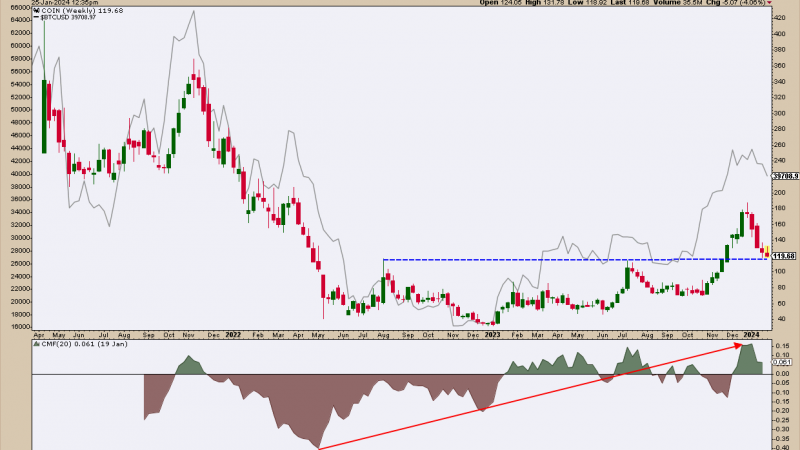
Task: Click the 2023 year label on time axis
Action: 492,335
